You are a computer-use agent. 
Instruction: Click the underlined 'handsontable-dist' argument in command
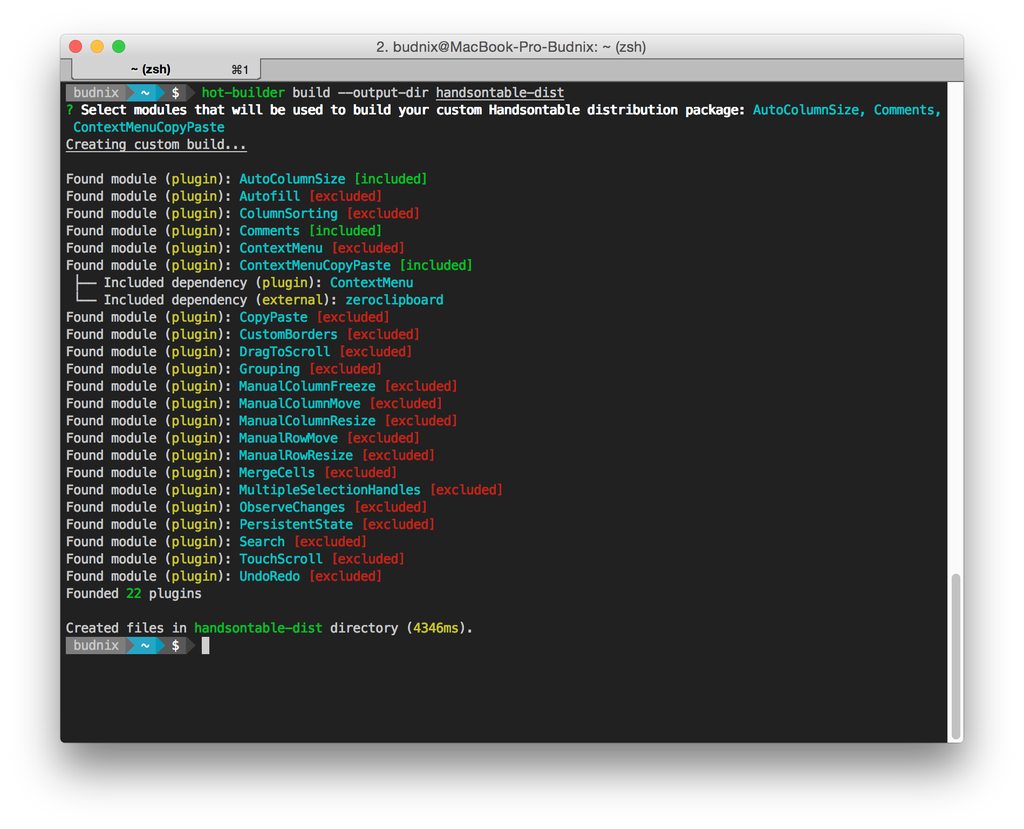500,93
